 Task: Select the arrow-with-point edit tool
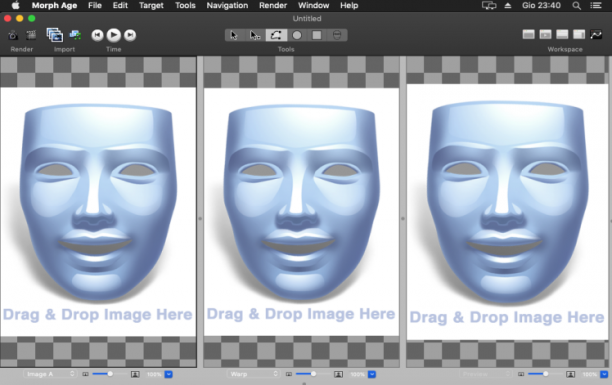255,35
